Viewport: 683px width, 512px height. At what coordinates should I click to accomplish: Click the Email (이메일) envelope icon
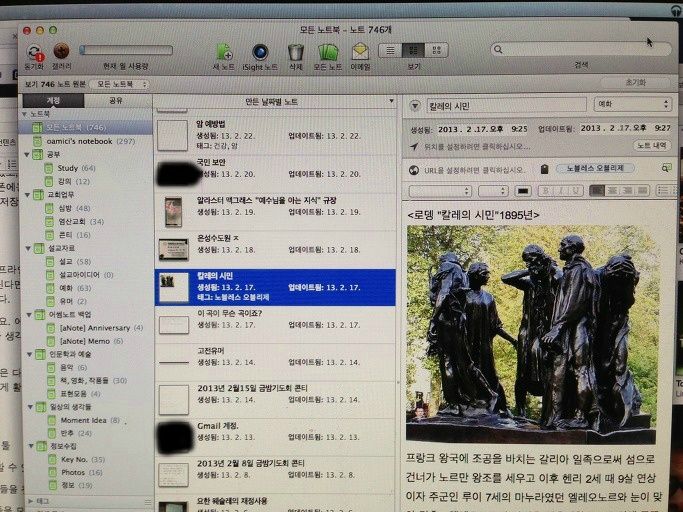coord(360,51)
